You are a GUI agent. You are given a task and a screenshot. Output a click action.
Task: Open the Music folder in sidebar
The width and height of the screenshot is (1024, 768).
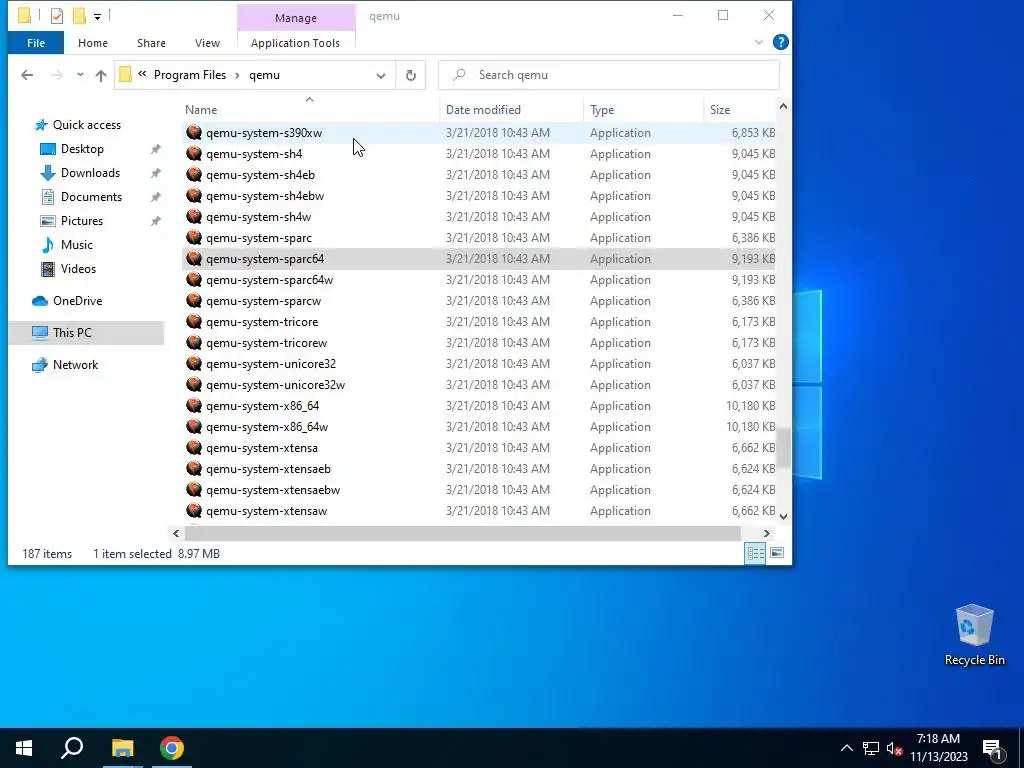(76, 245)
